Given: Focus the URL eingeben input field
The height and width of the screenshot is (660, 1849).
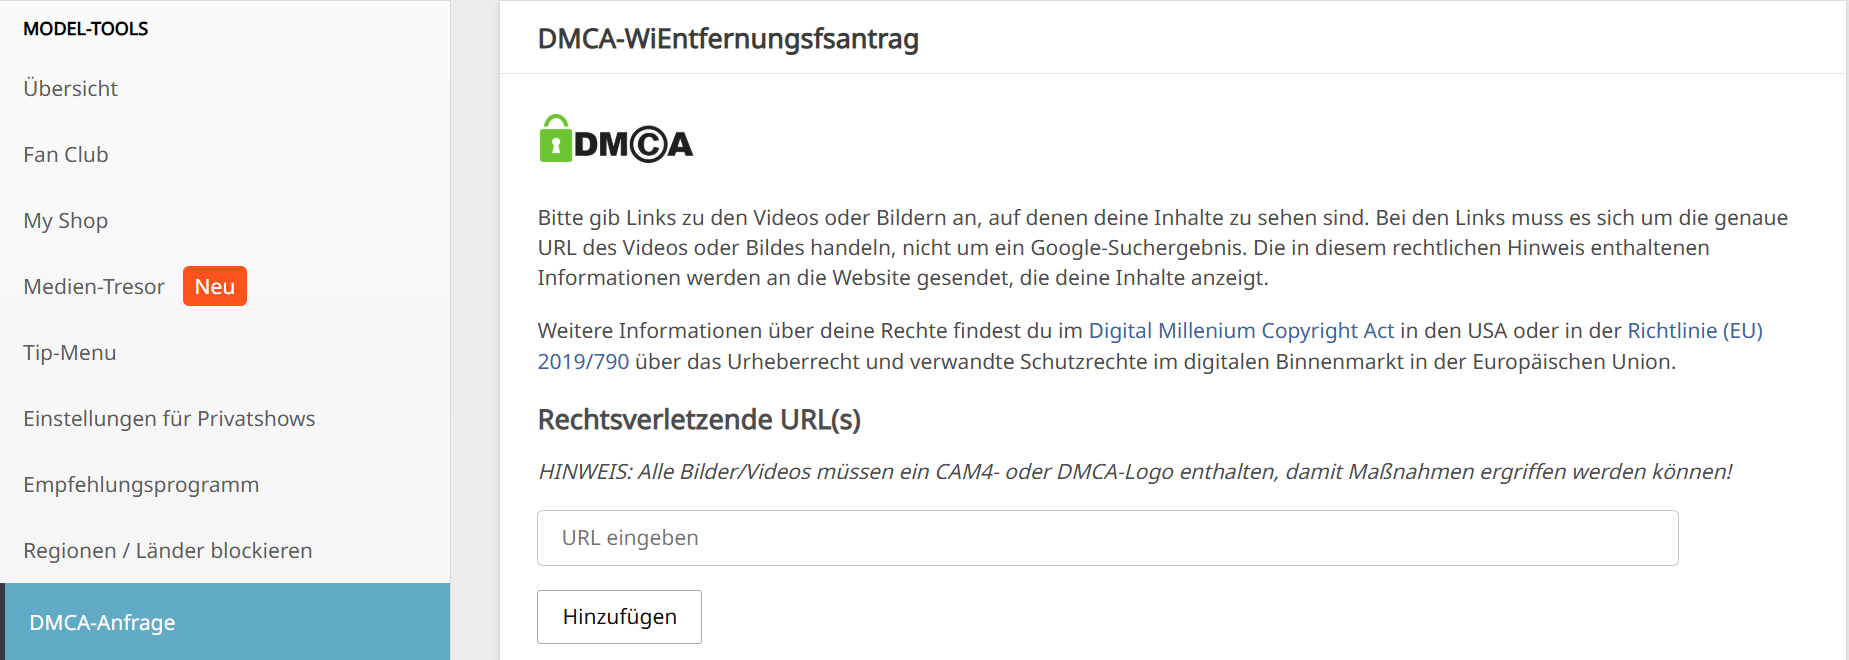Looking at the screenshot, I should pyautogui.click(x=1107, y=538).
